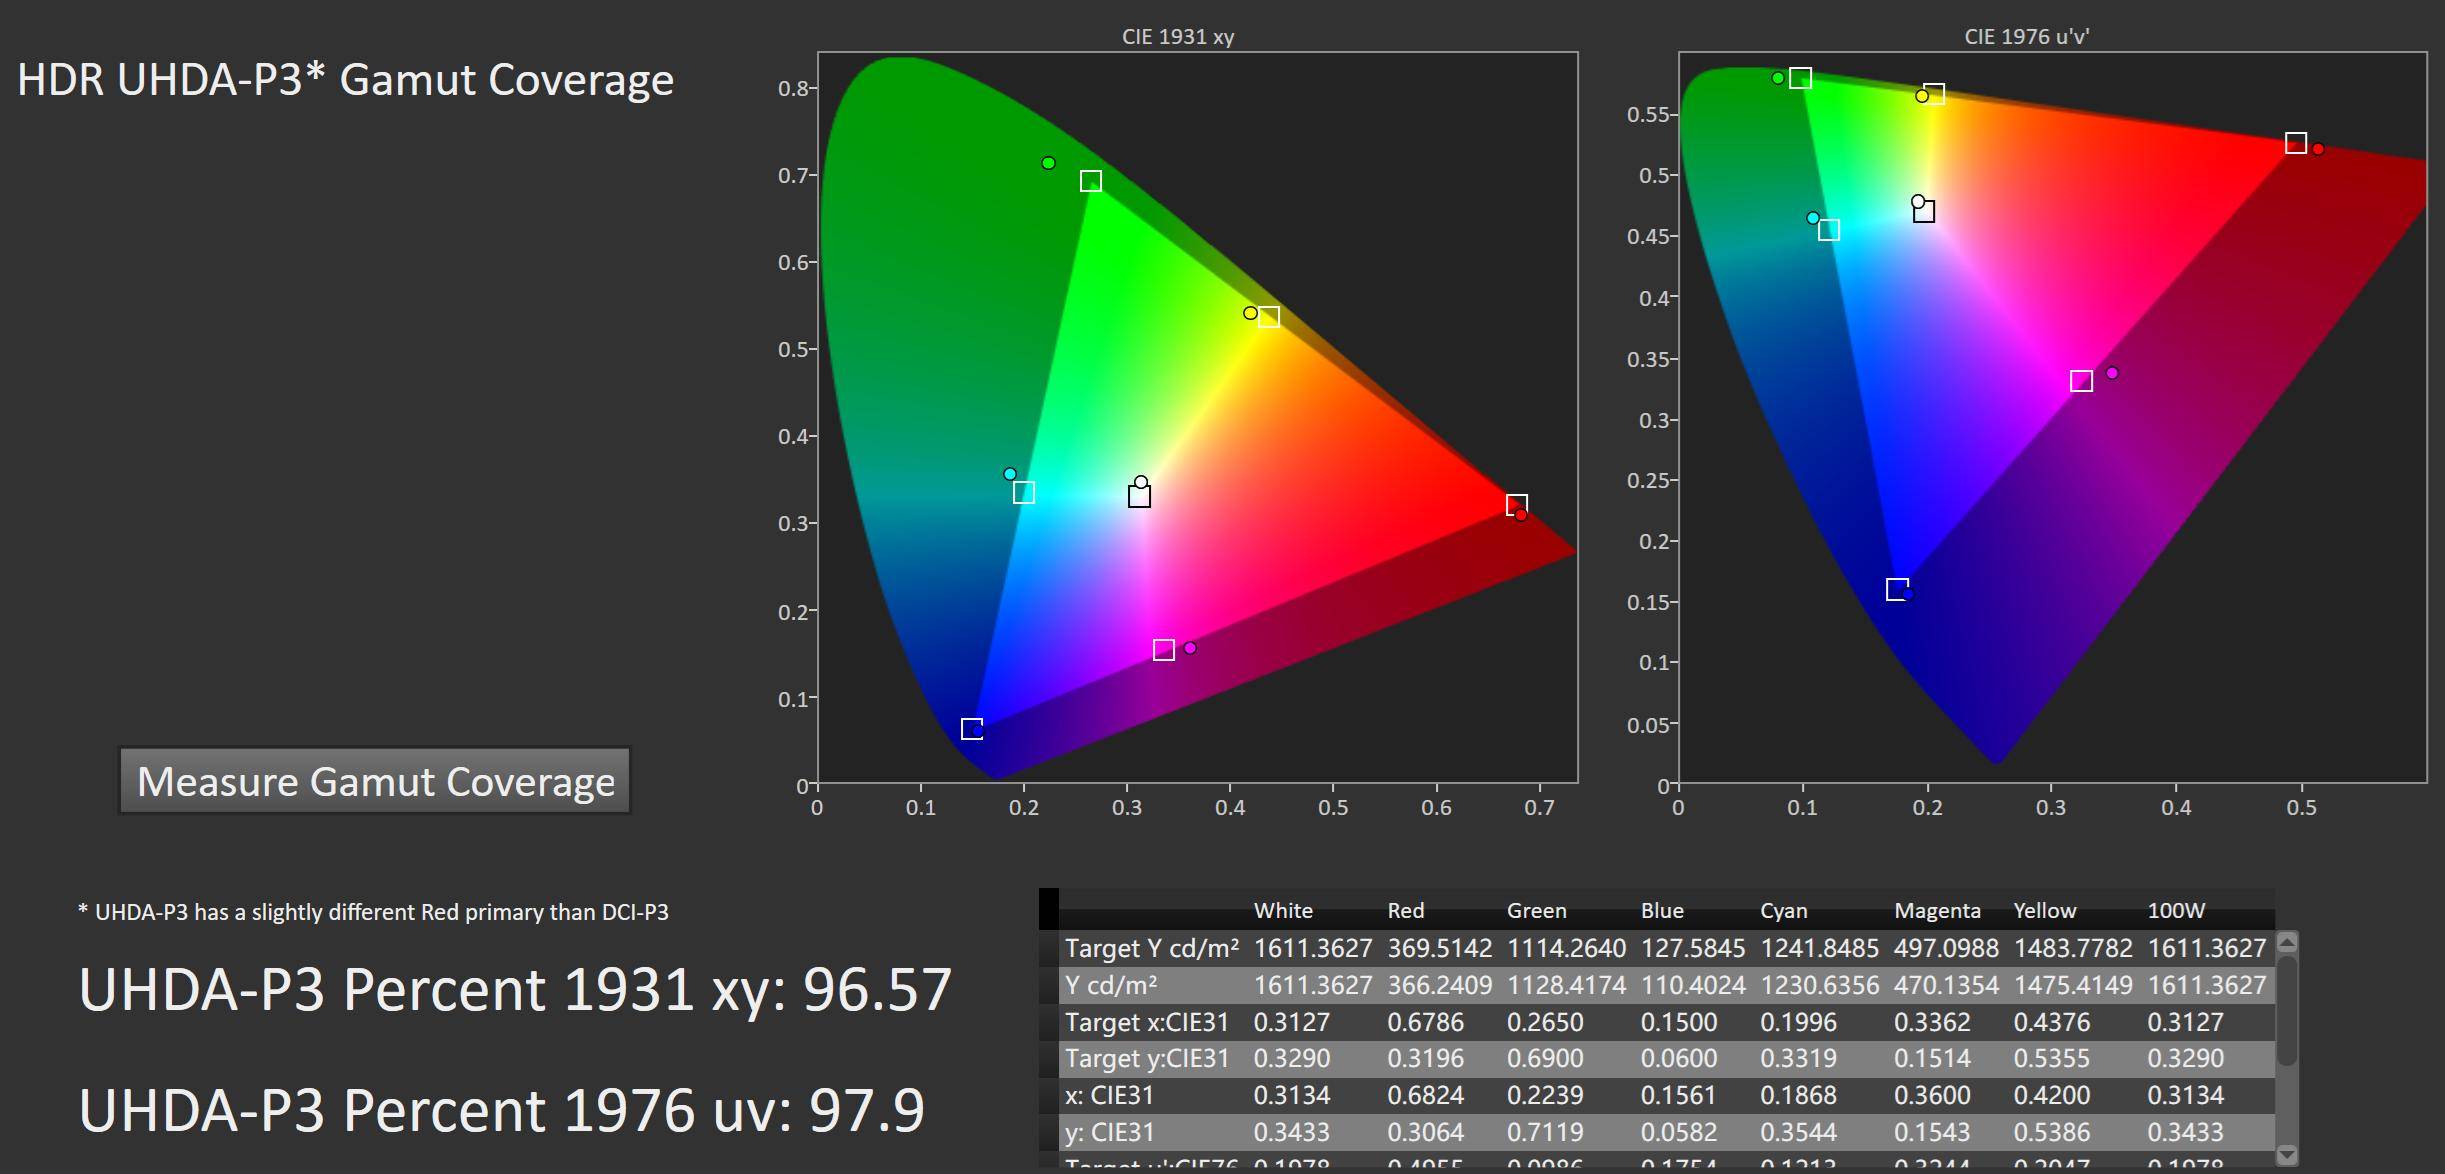Click the magenta target square in CIE 1931 chart

(1163, 650)
